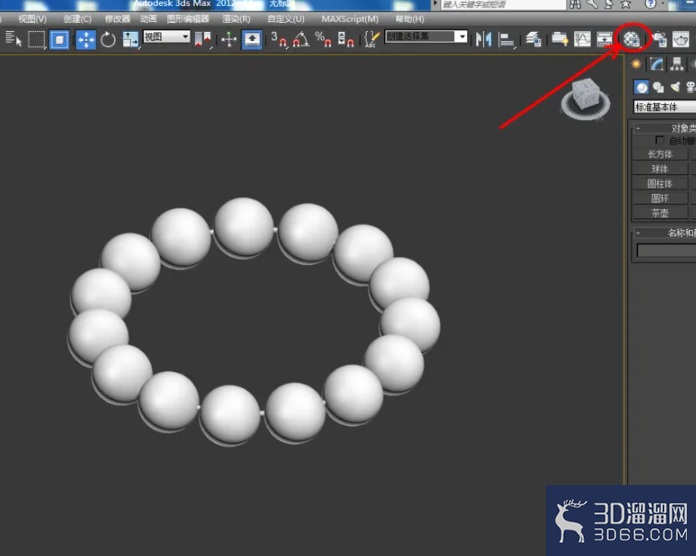Click the object name input field
This screenshot has width=696, height=556.
coord(666,250)
